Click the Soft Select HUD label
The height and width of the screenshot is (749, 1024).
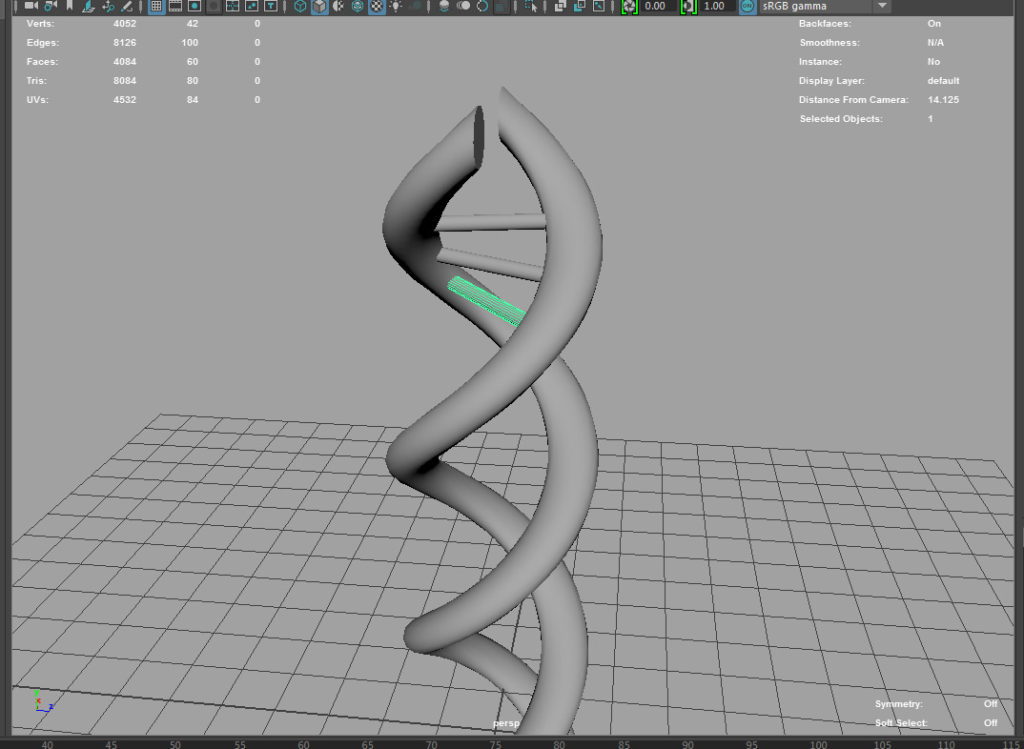point(901,722)
